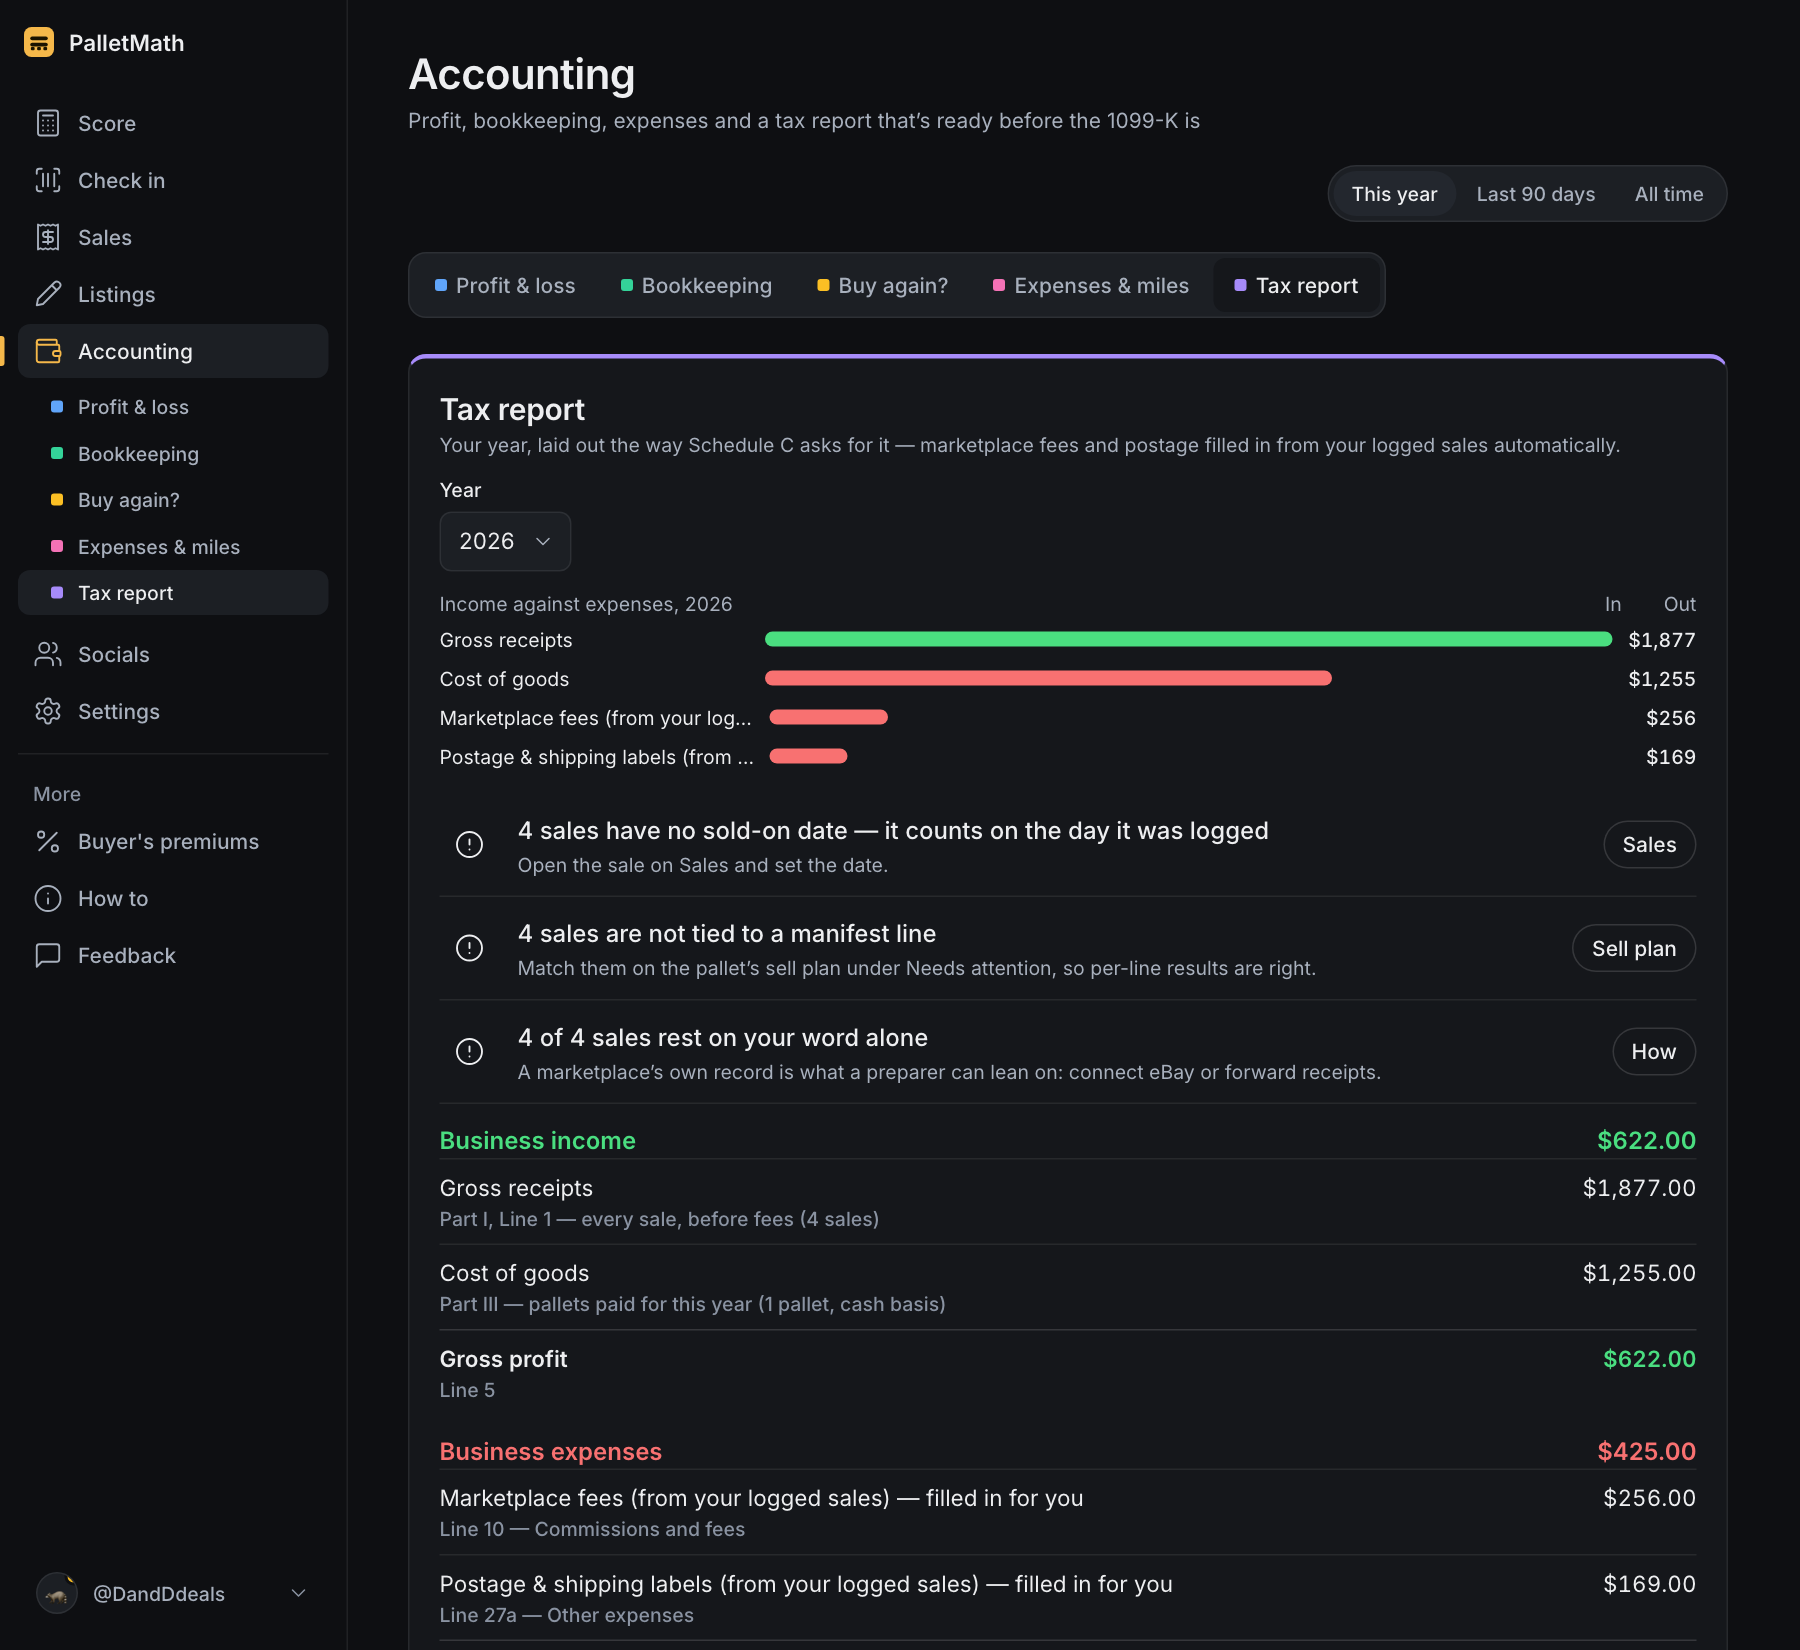Screen dimensions: 1800x1650
Task: Click the green Gross receipts bar
Action: (x=1188, y=639)
